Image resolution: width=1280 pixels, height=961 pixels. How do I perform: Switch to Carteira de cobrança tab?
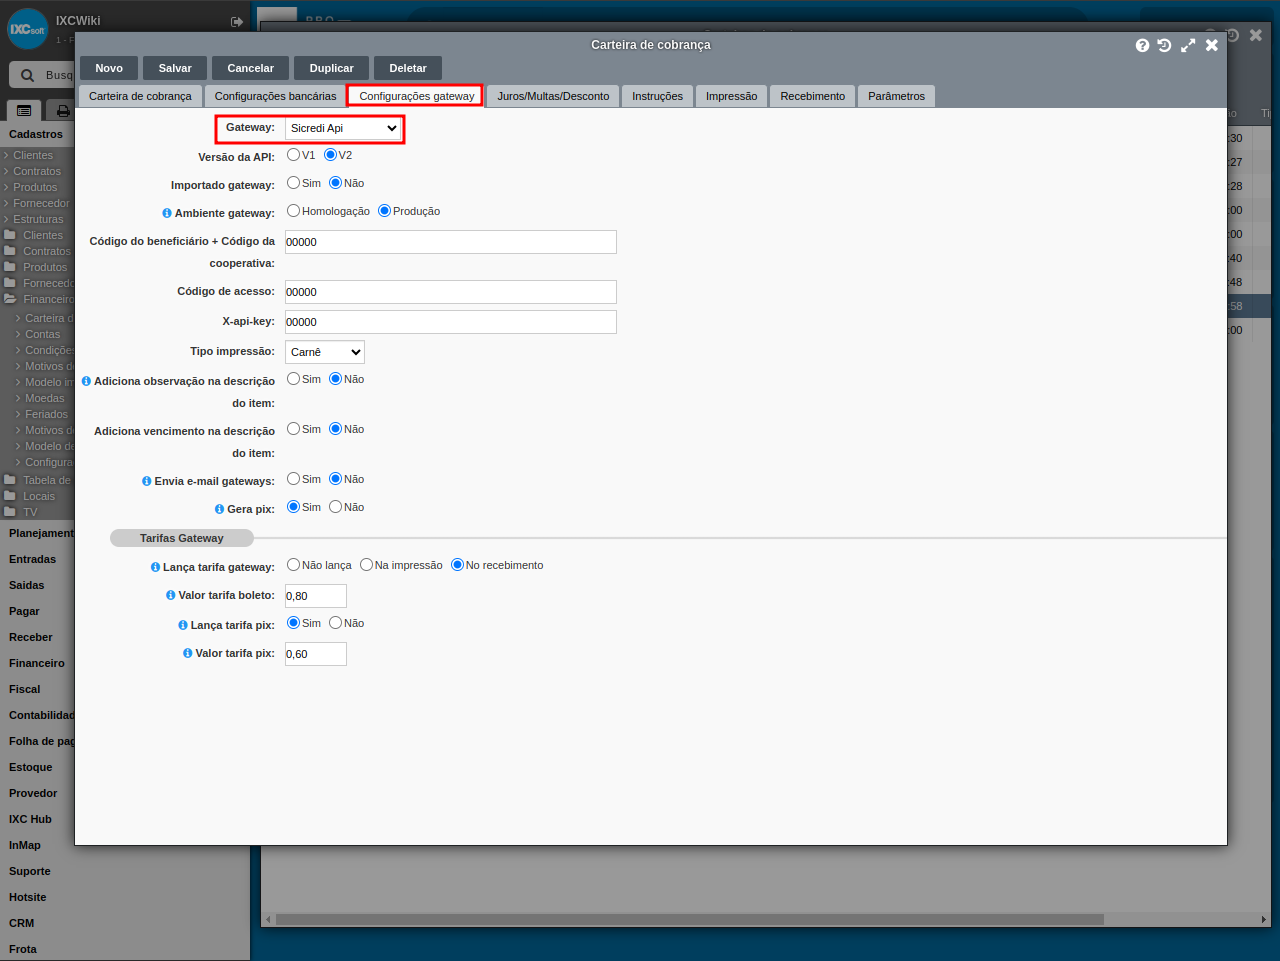[140, 96]
